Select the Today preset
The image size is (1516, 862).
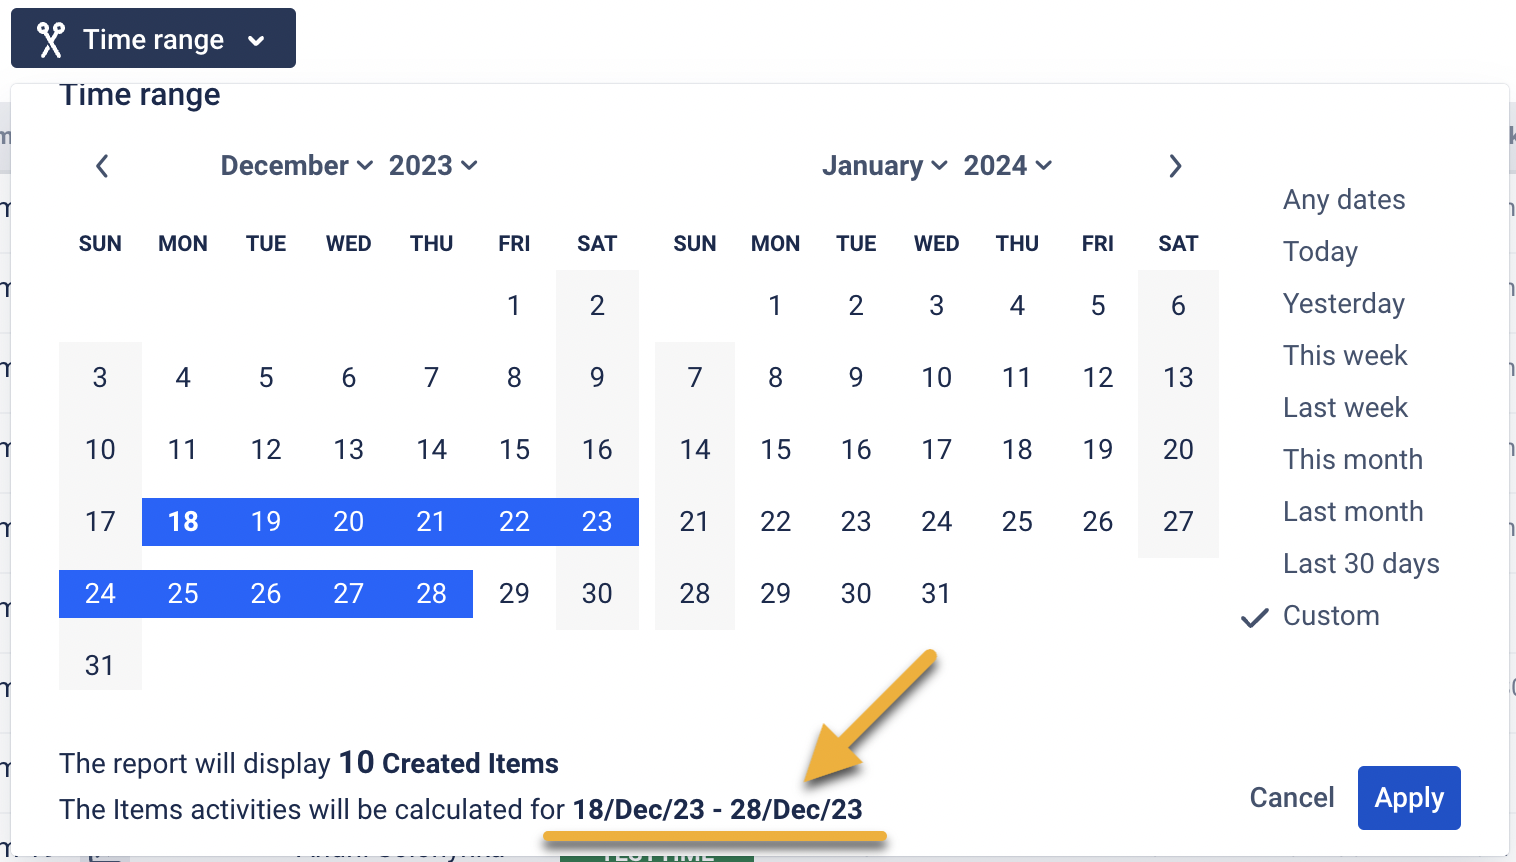1320,252
